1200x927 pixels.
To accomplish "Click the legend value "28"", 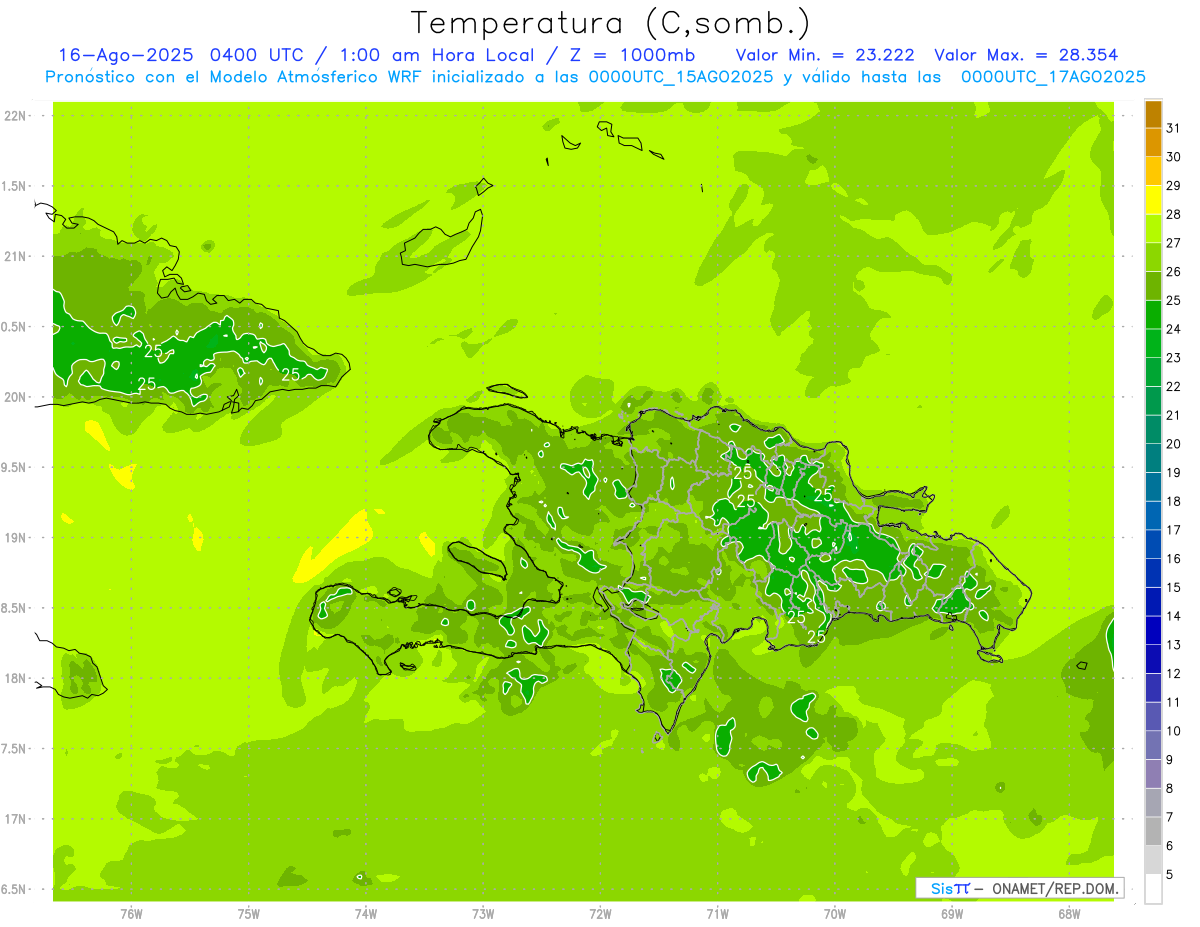I will [x=1173, y=214].
